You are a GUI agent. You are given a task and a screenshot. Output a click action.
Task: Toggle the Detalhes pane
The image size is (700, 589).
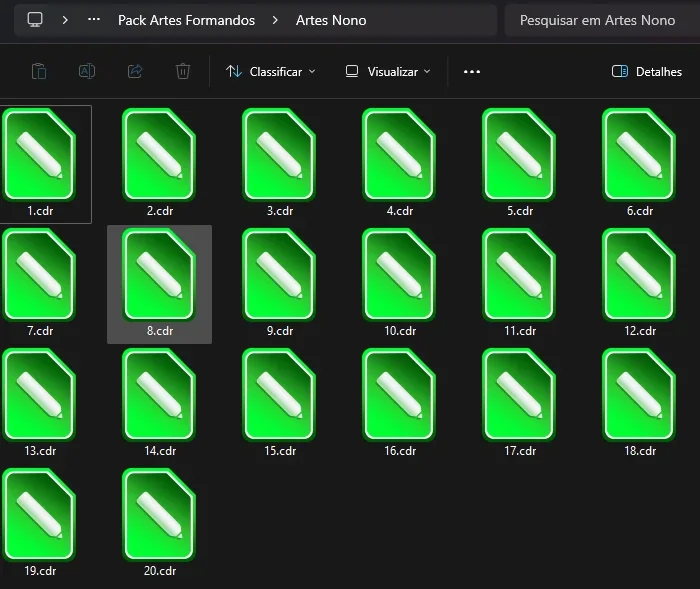[647, 71]
